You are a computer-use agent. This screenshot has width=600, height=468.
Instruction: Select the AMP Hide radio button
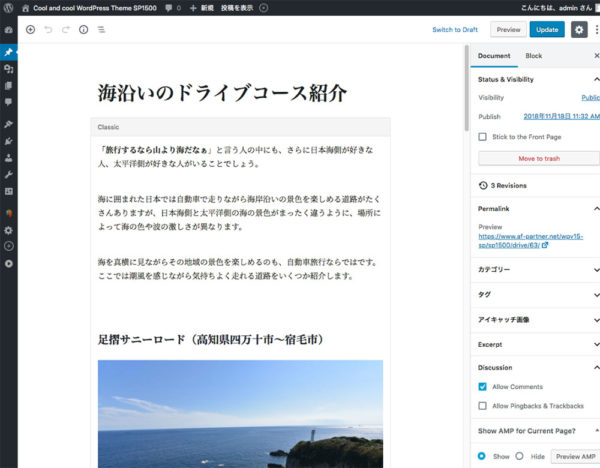coord(519,456)
